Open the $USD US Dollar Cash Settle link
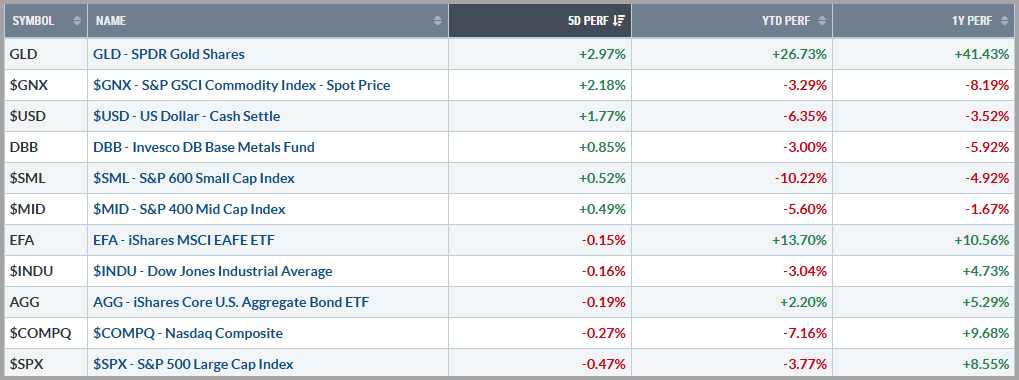The height and width of the screenshot is (380, 1019). pos(187,116)
